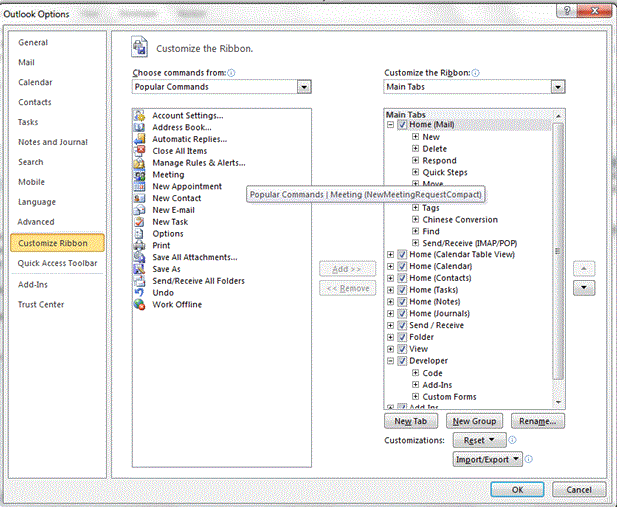Open the Import/Export dropdown button

point(488,459)
